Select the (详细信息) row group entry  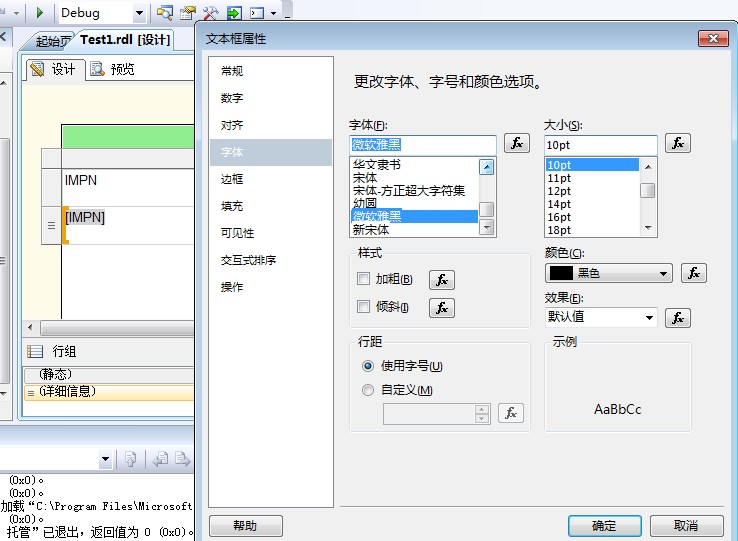(109, 392)
